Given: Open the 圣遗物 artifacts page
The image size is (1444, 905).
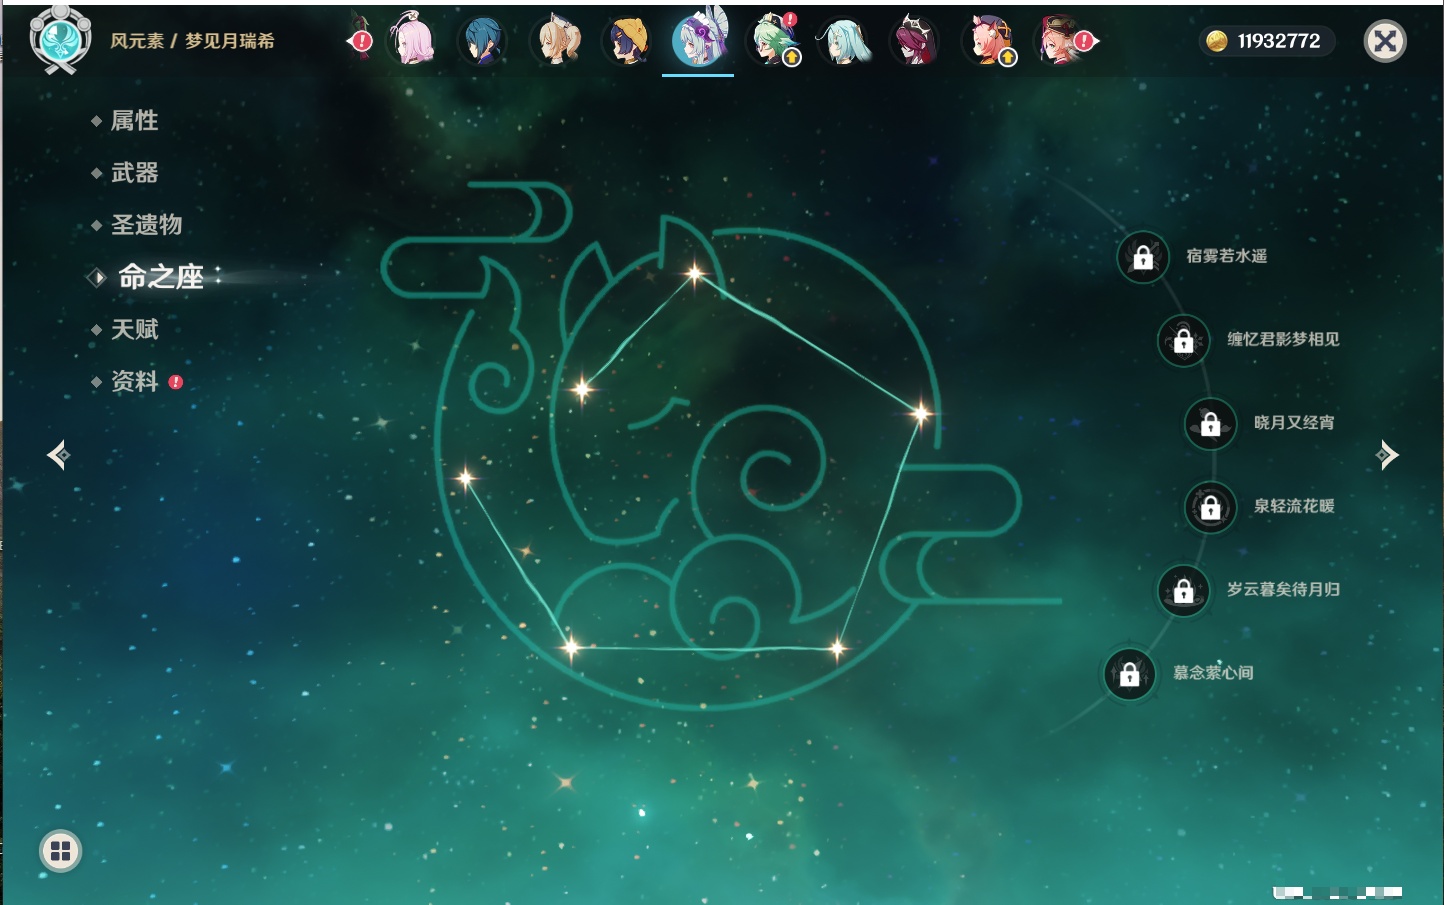Looking at the screenshot, I should pos(146,225).
